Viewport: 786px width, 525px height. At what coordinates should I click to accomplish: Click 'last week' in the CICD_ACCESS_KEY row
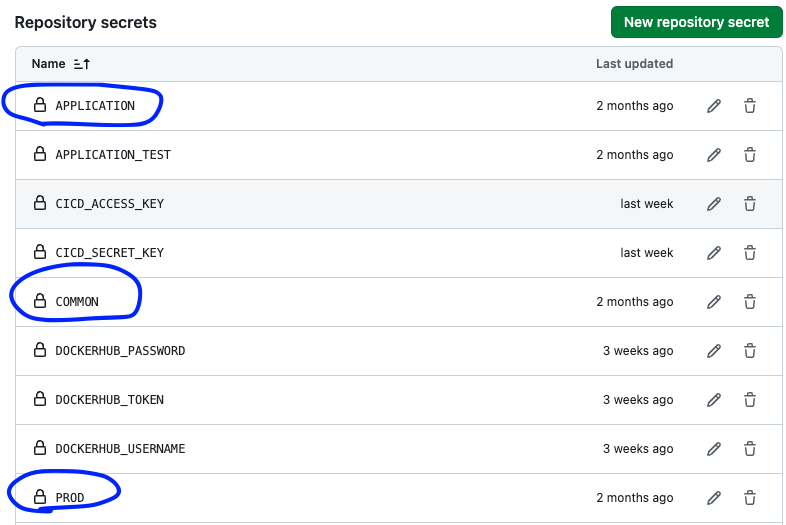[647, 204]
